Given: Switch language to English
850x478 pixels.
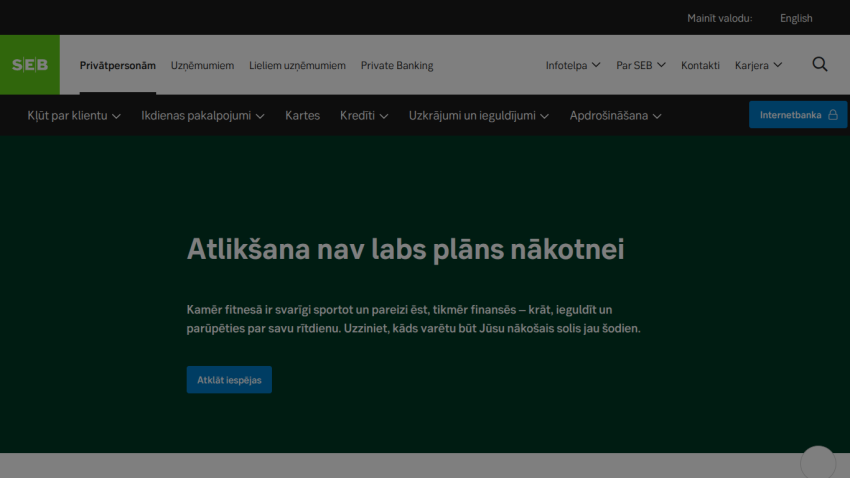Looking at the screenshot, I should pyautogui.click(x=796, y=18).
